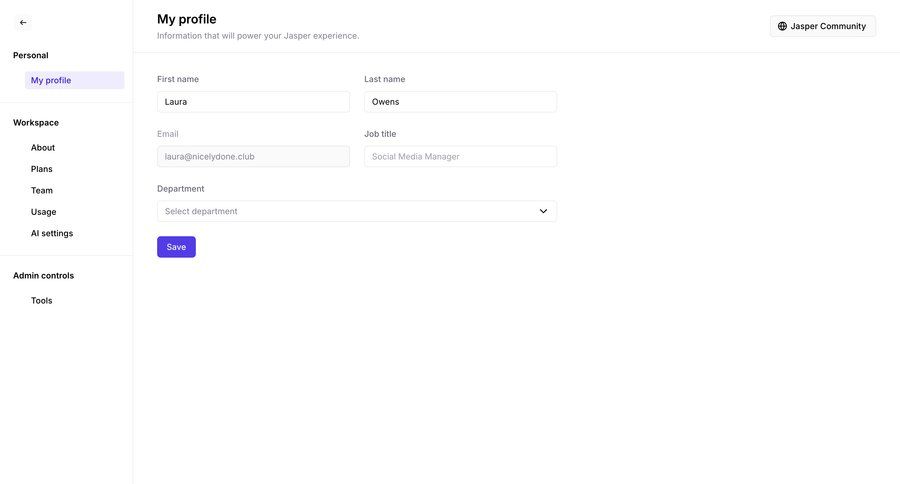Viewport: 900px width, 484px height.
Task: Click the back arrow icon
Action: 23,22
